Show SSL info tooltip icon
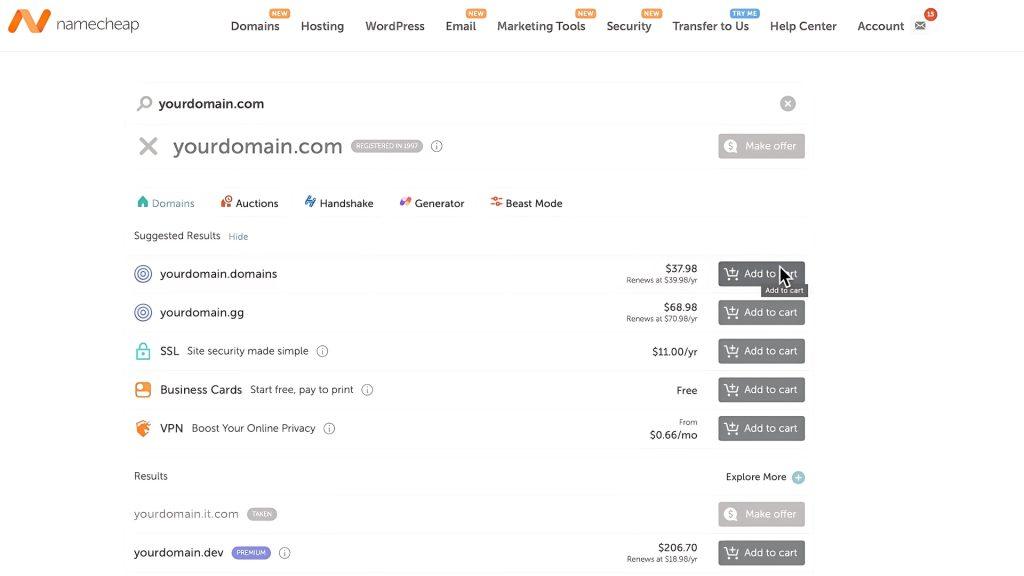1024x576 pixels. (x=322, y=351)
